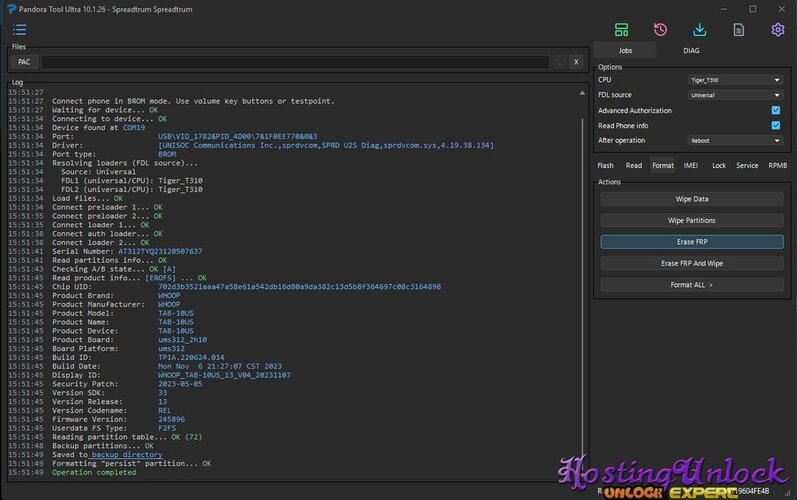Expand the Format ALL submenu button

coord(692,285)
